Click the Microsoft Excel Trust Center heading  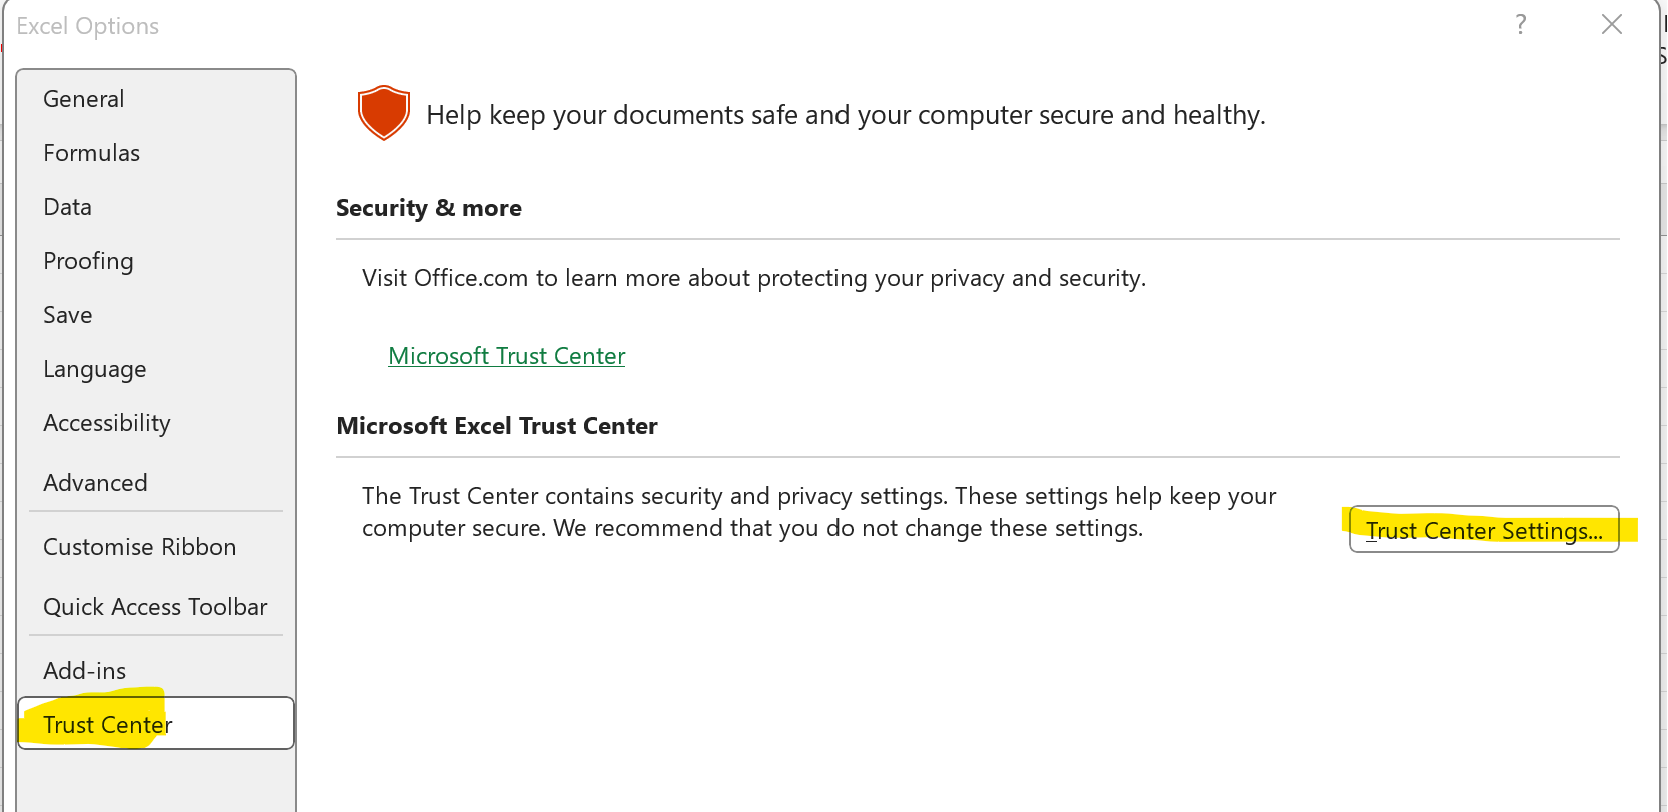tap(497, 426)
